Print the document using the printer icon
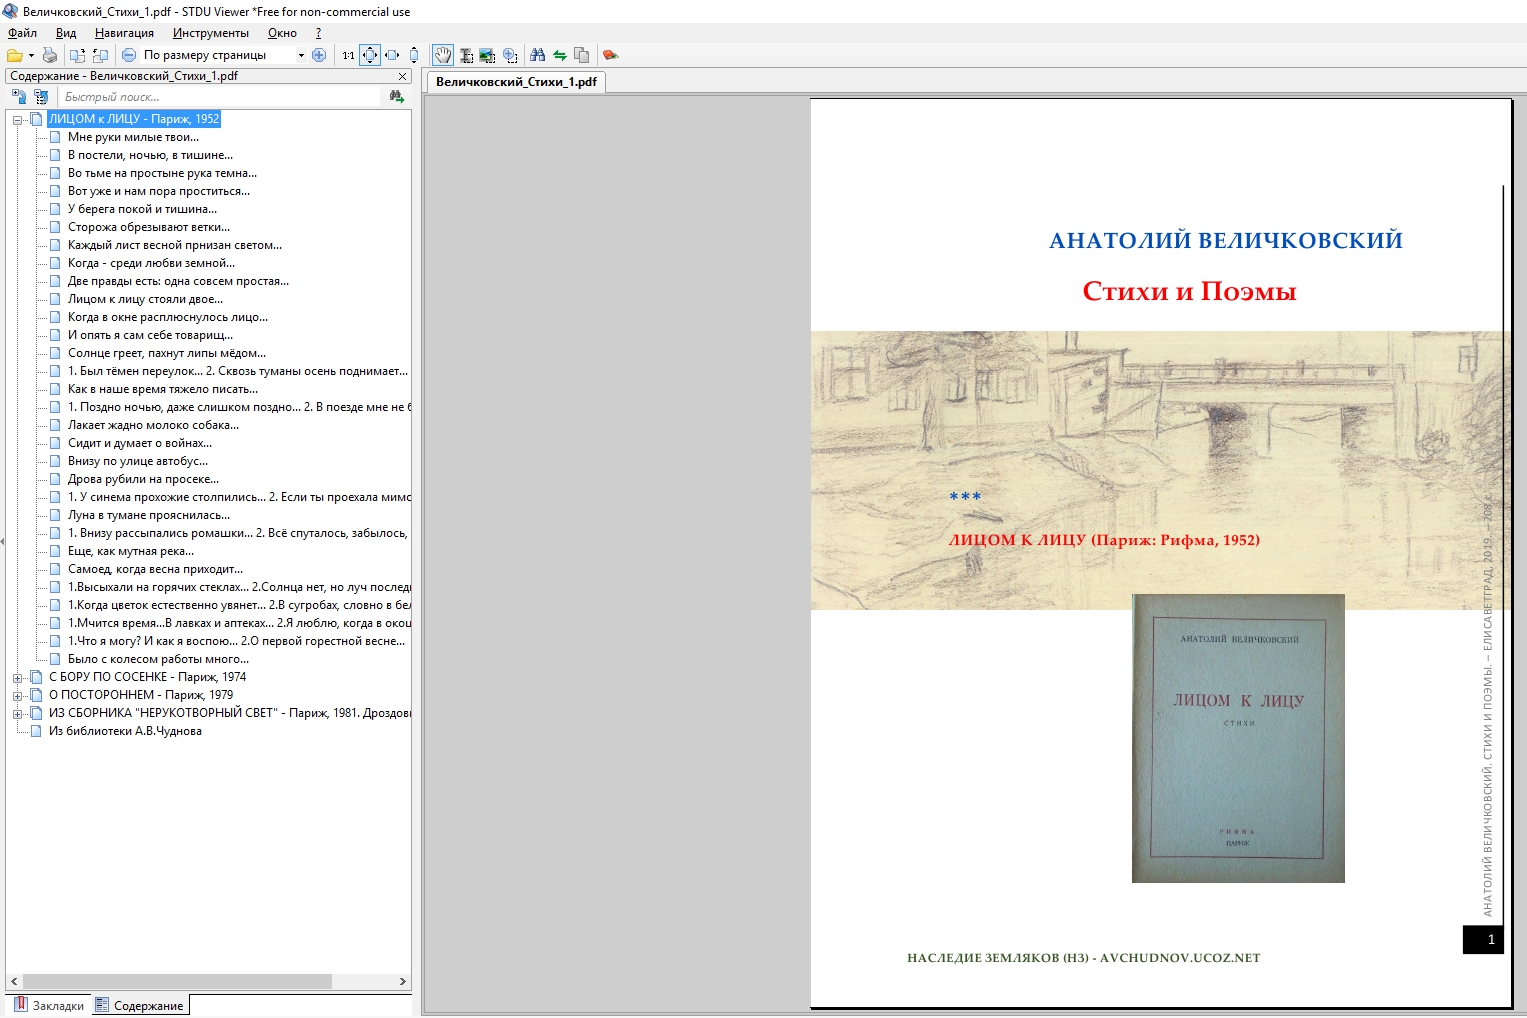The image size is (1527, 1018). [x=49, y=55]
